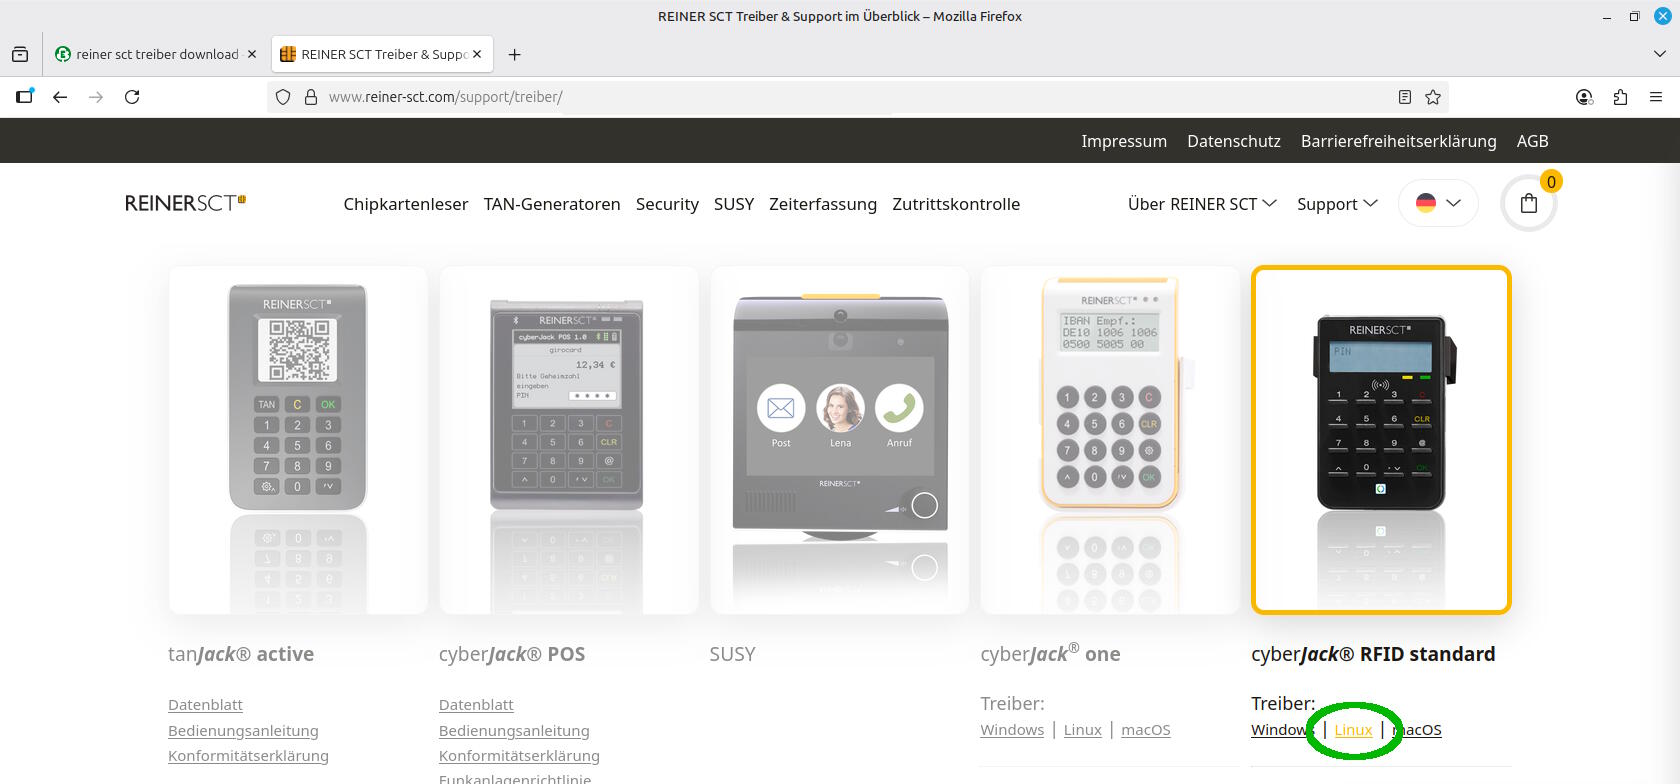
Task: Open tracking protection shield icon
Action: click(283, 97)
